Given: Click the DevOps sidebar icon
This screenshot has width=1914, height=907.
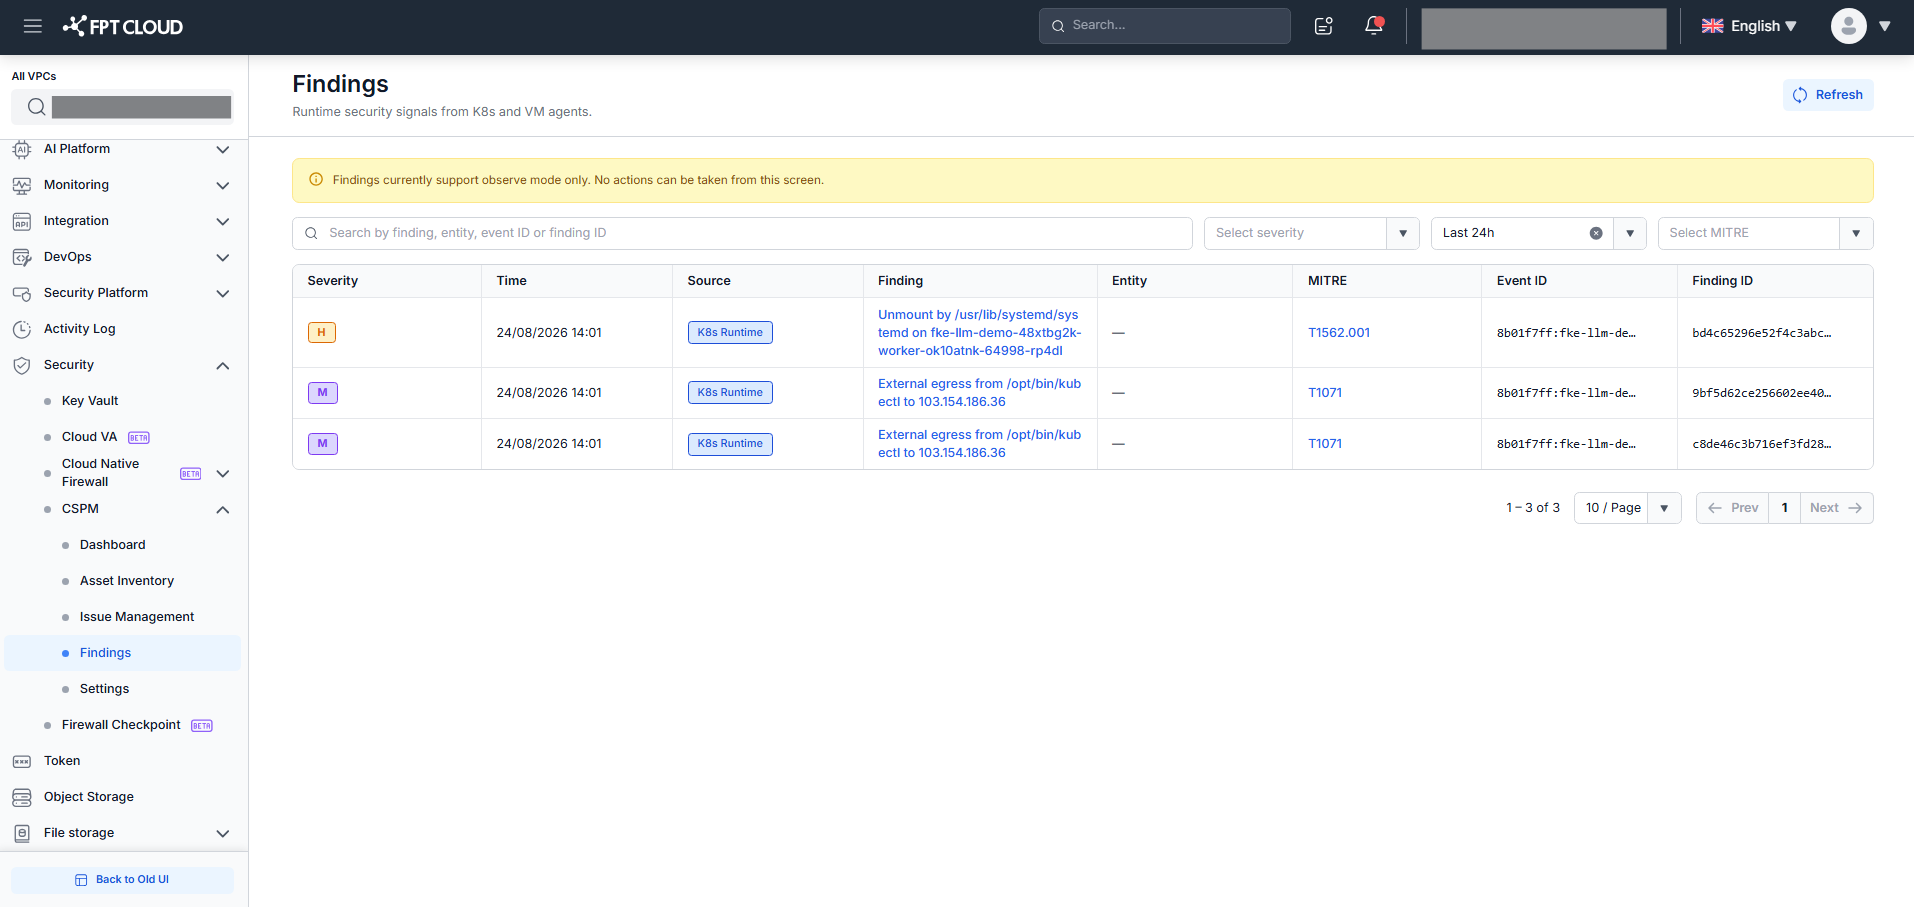Looking at the screenshot, I should pyautogui.click(x=22, y=257).
